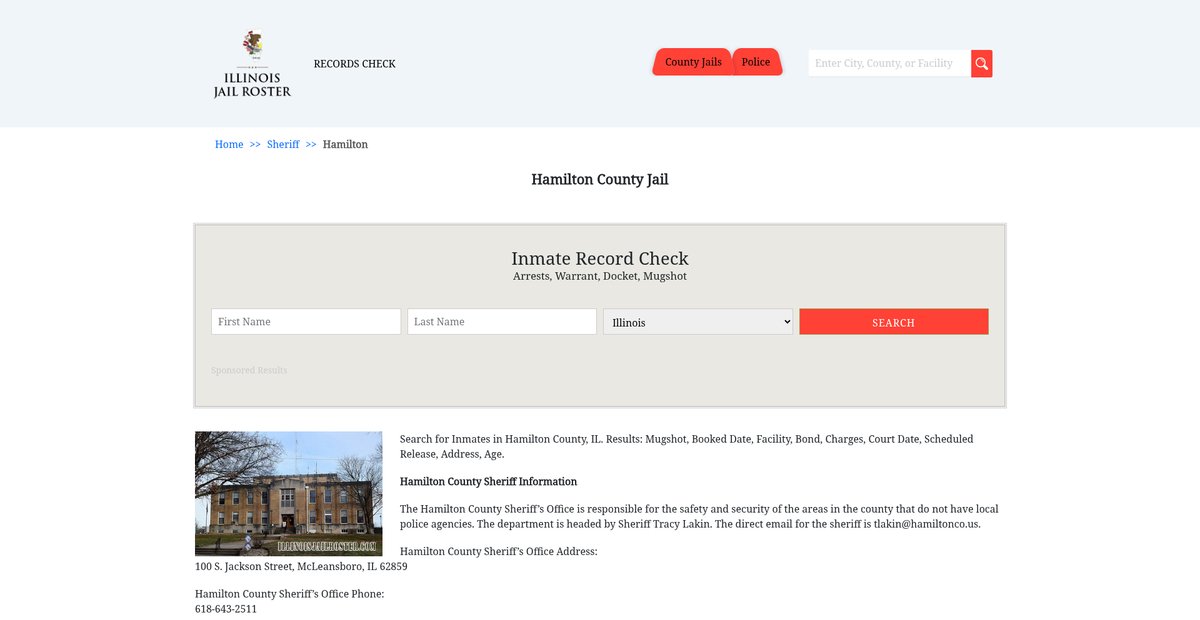
Task: Go to Home breadcrumb link
Action: click(229, 145)
